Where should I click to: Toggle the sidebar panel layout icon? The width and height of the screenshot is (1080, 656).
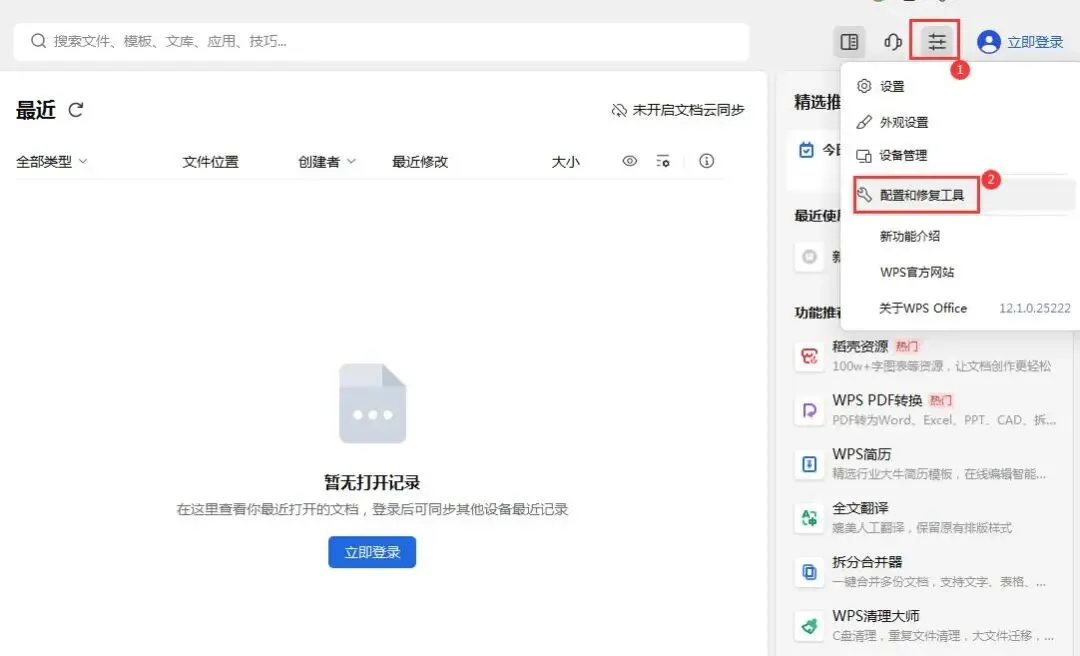pos(849,42)
